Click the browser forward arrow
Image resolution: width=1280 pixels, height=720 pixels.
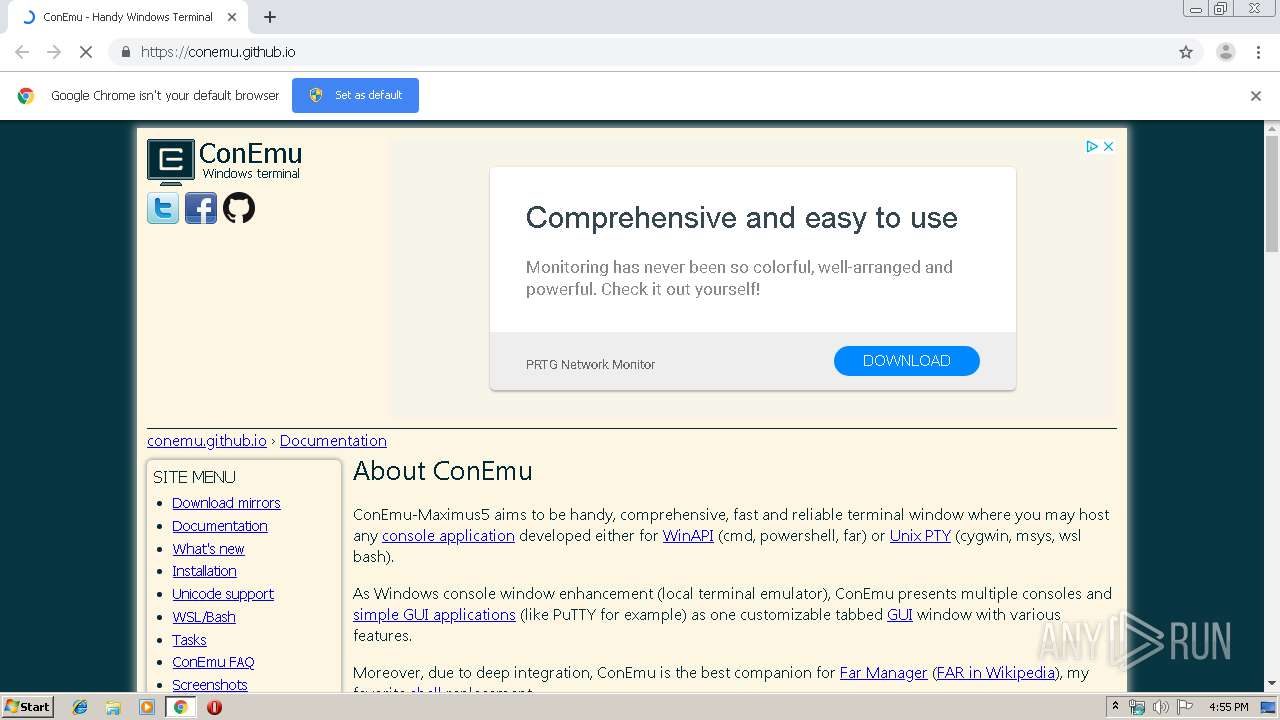point(54,52)
